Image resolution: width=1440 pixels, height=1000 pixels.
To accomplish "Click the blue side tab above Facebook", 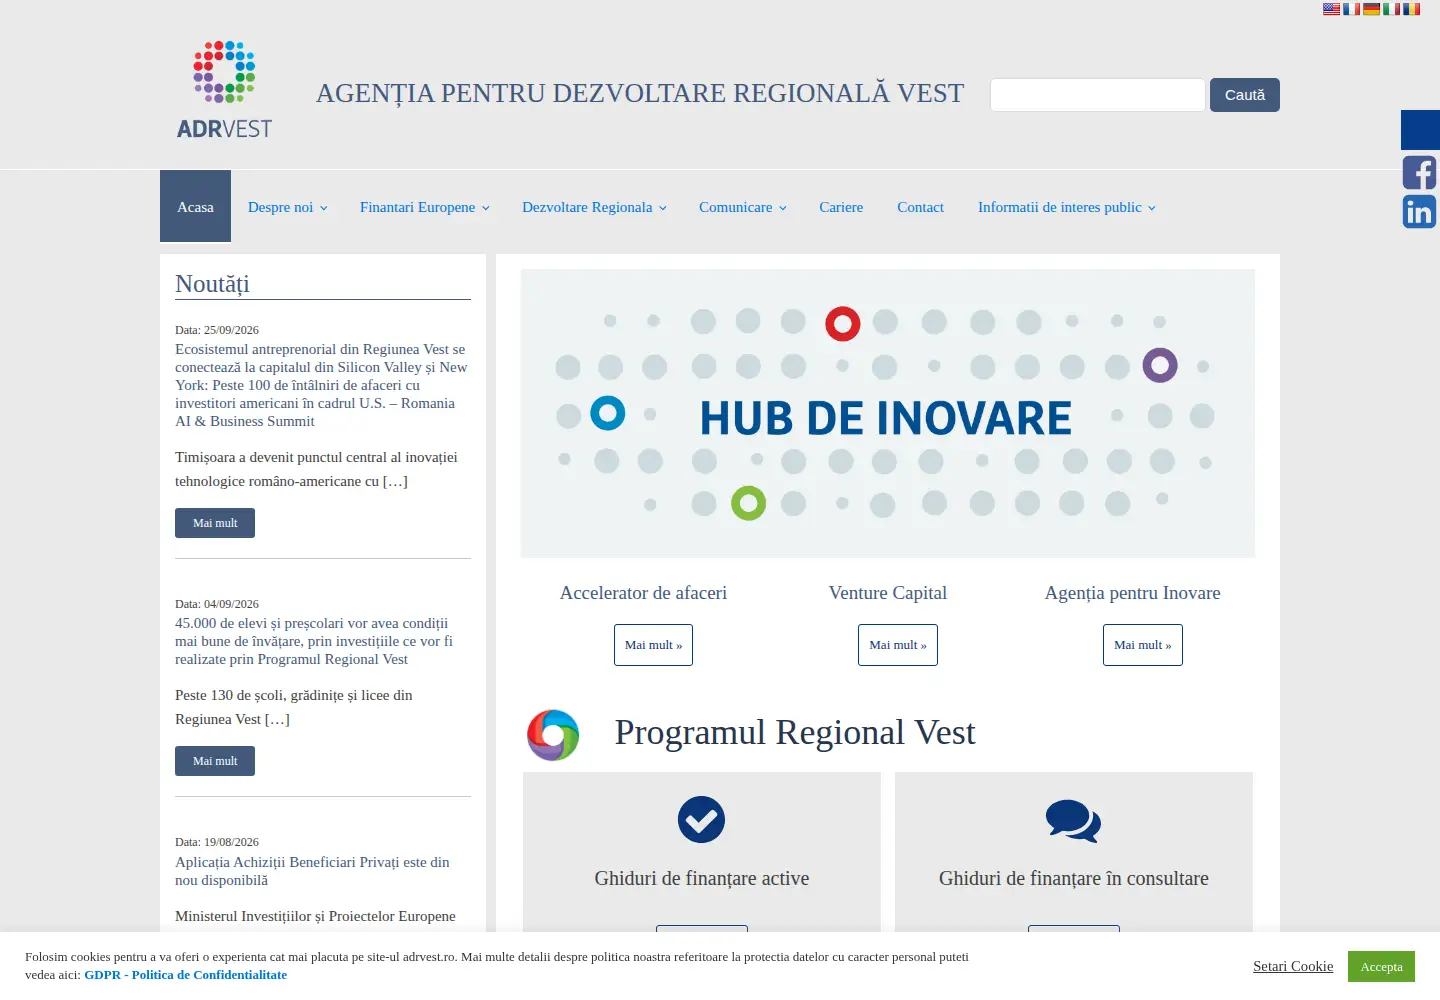I will pyautogui.click(x=1420, y=130).
